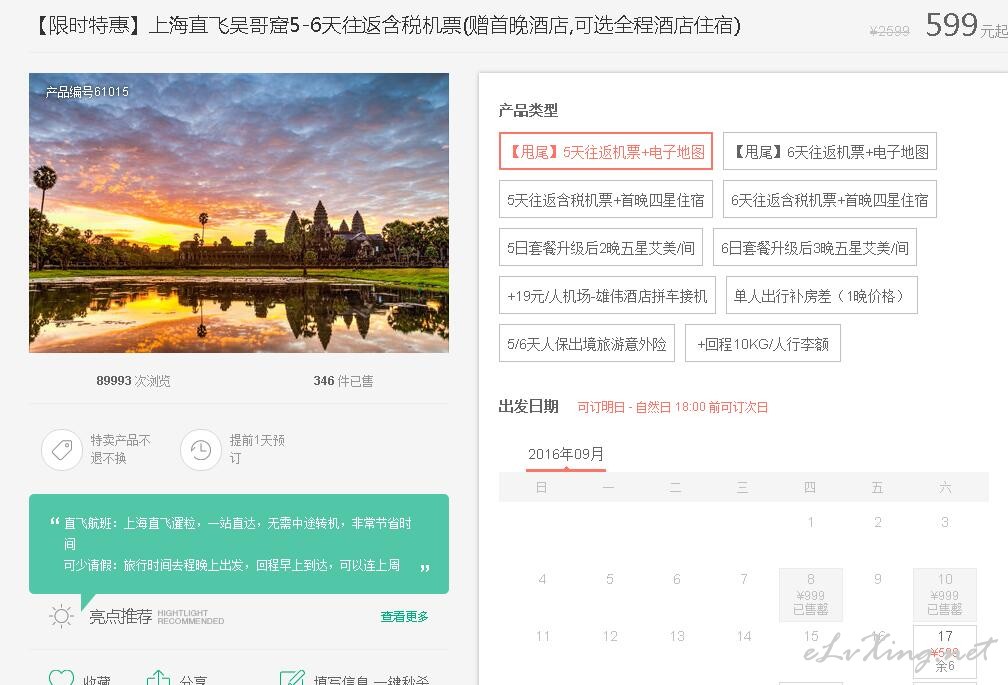
Task: Click the 出发日期 section heading
Action: 528,407
